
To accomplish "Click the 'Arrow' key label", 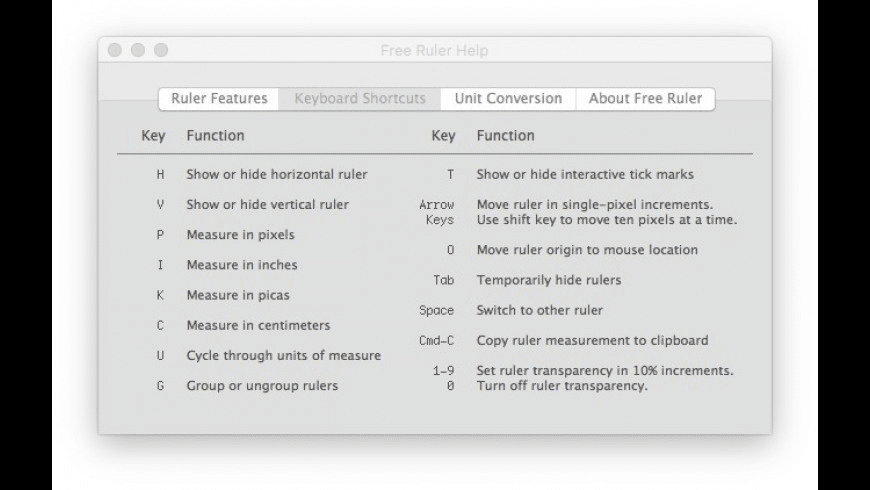I will (x=437, y=204).
